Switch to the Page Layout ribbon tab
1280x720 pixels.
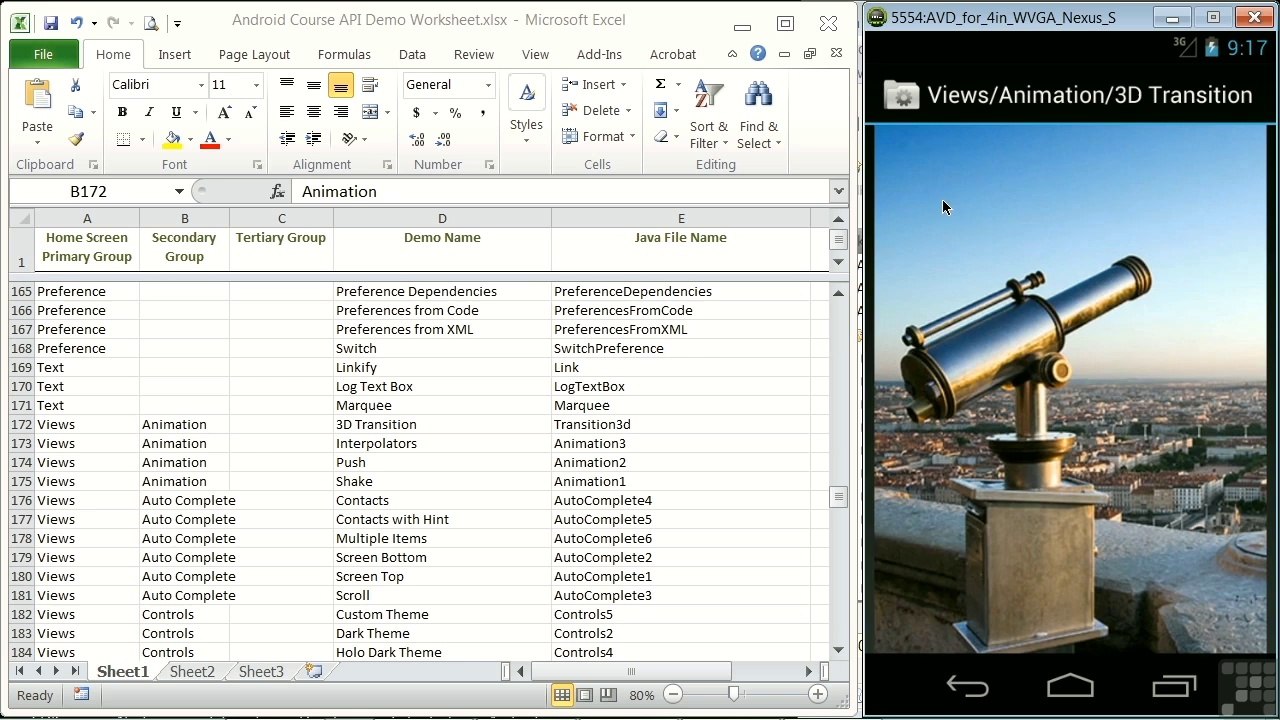point(254,54)
